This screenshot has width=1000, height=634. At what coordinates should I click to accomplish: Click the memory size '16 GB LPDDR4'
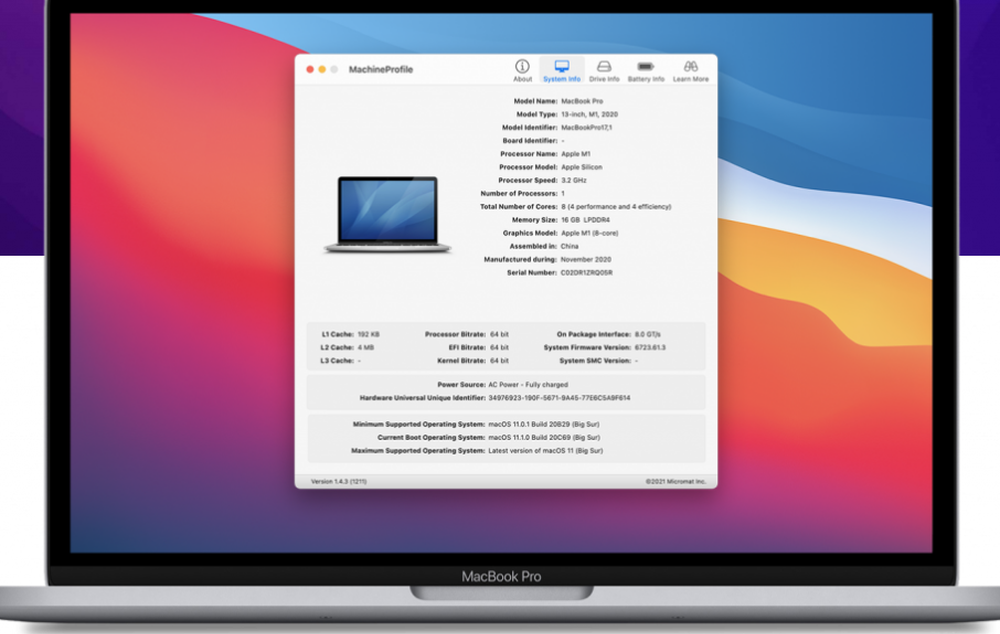click(x=585, y=220)
